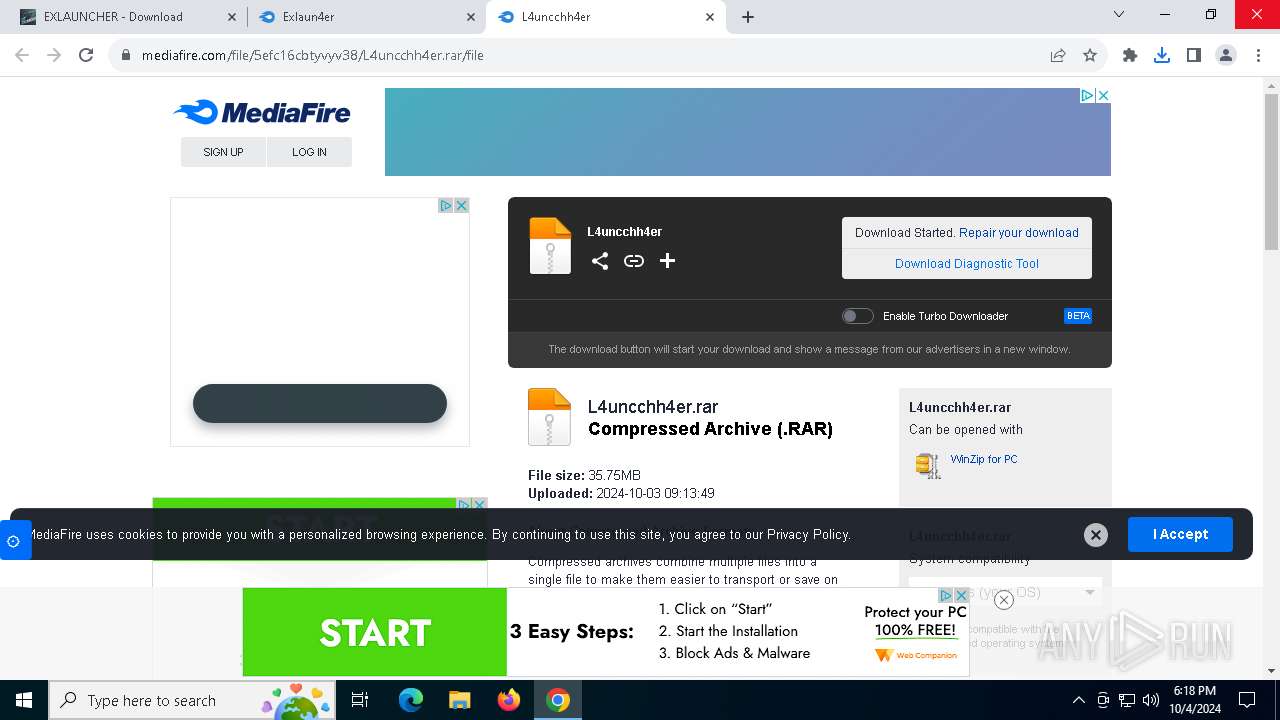This screenshot has height=720, width=1280.
Task: Open the Chrome three-dot menu
Action: [x=1257, y=56]
